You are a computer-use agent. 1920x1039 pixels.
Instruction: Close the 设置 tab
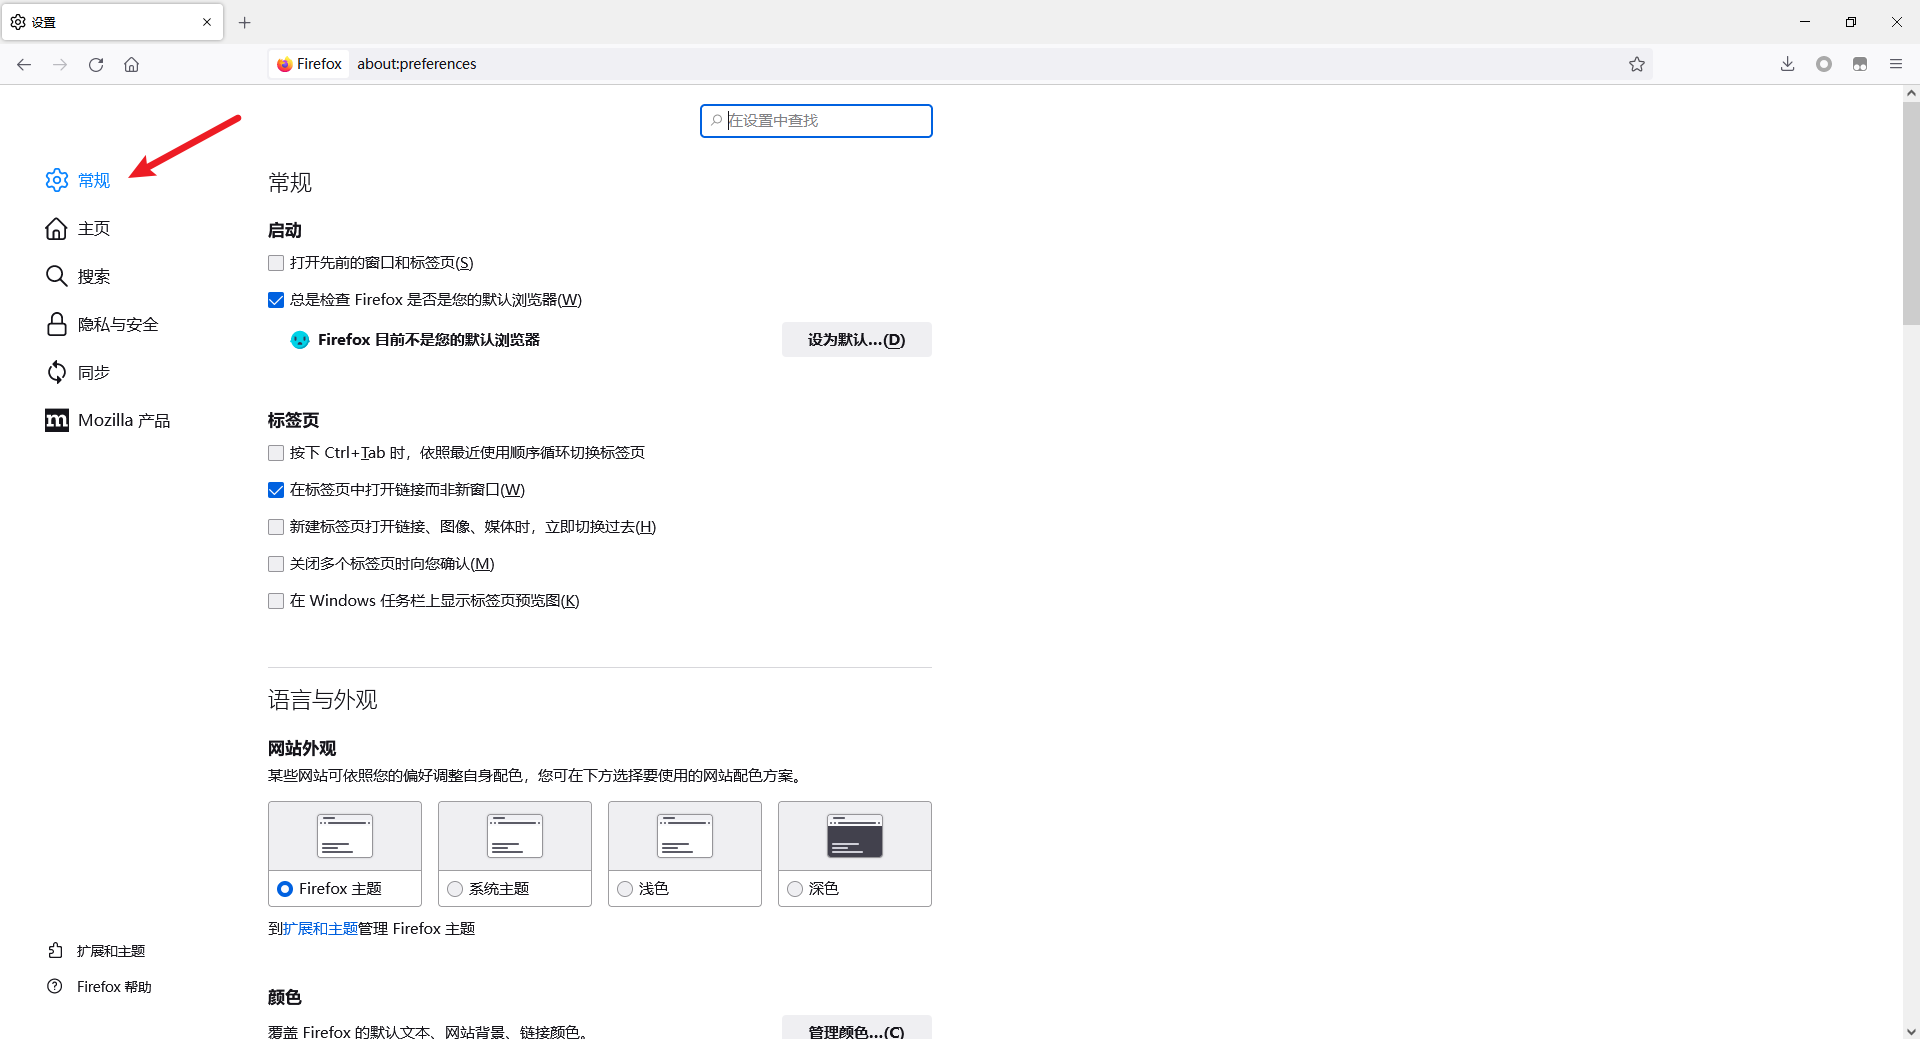(x=207, y=22)
